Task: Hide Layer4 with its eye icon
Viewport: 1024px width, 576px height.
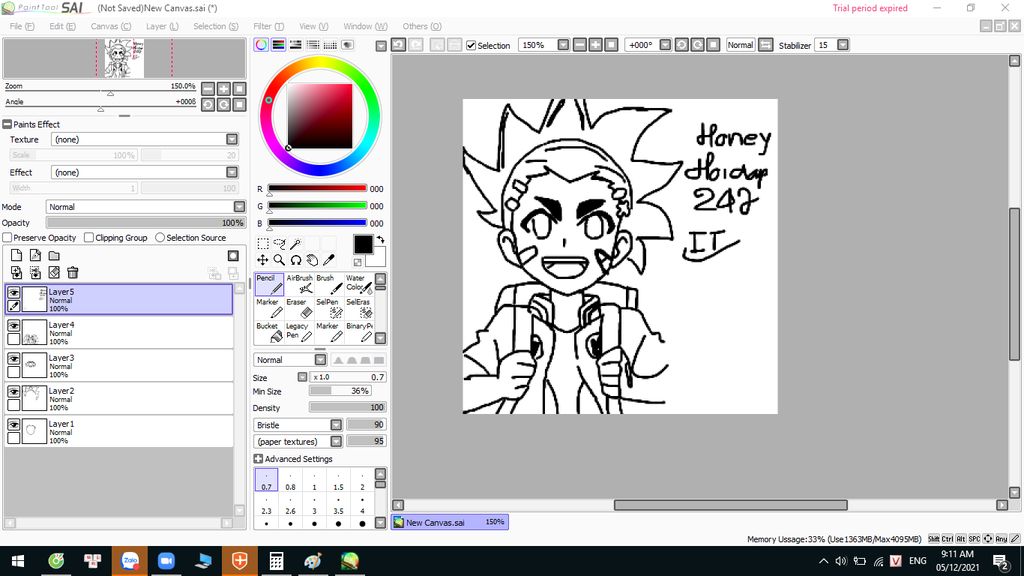Action: (13, 325)
